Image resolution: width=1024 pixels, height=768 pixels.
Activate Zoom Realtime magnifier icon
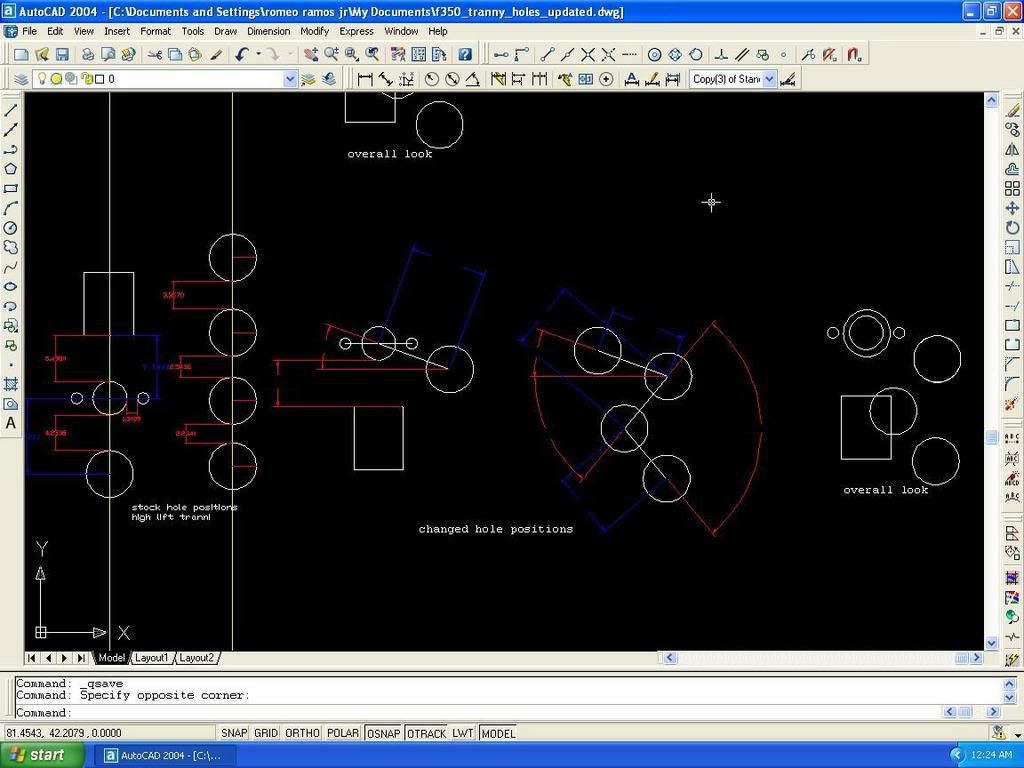coord(331,54)
